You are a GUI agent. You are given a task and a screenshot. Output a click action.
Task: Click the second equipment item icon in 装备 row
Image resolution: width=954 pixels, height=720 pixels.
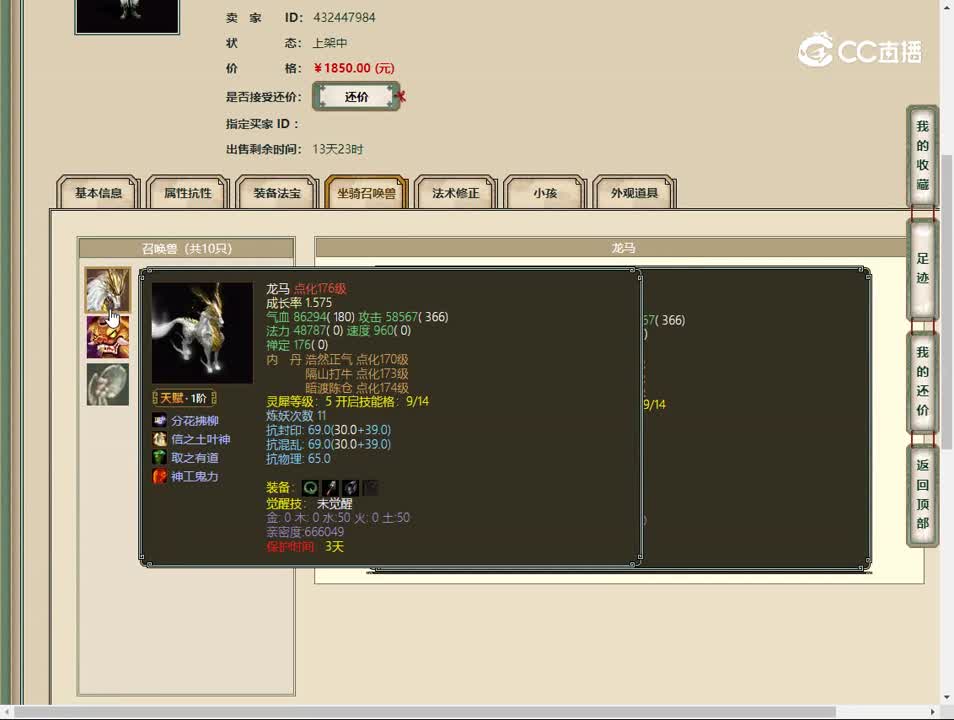click(x=331, y=487)
